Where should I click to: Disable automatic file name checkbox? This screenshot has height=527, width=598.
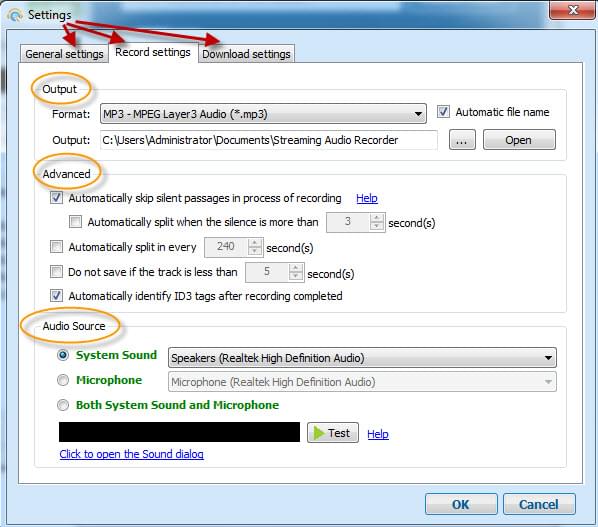[443, 112]
